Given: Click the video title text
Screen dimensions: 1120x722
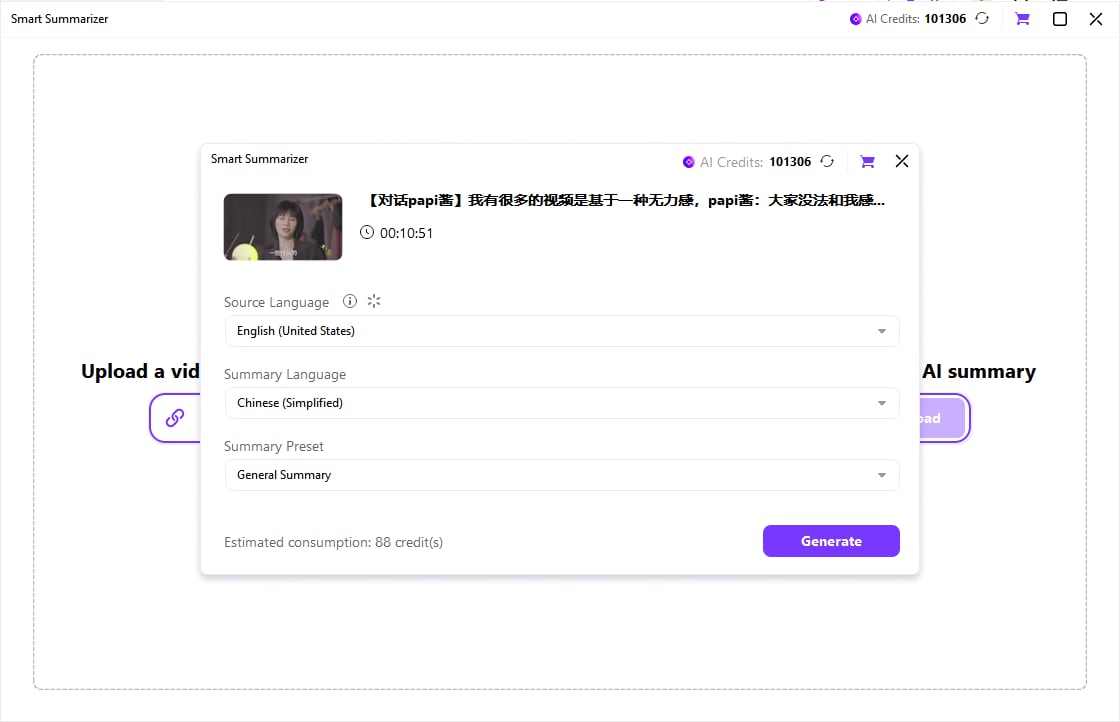Looking at the screenshot, I should pos(625,201).
